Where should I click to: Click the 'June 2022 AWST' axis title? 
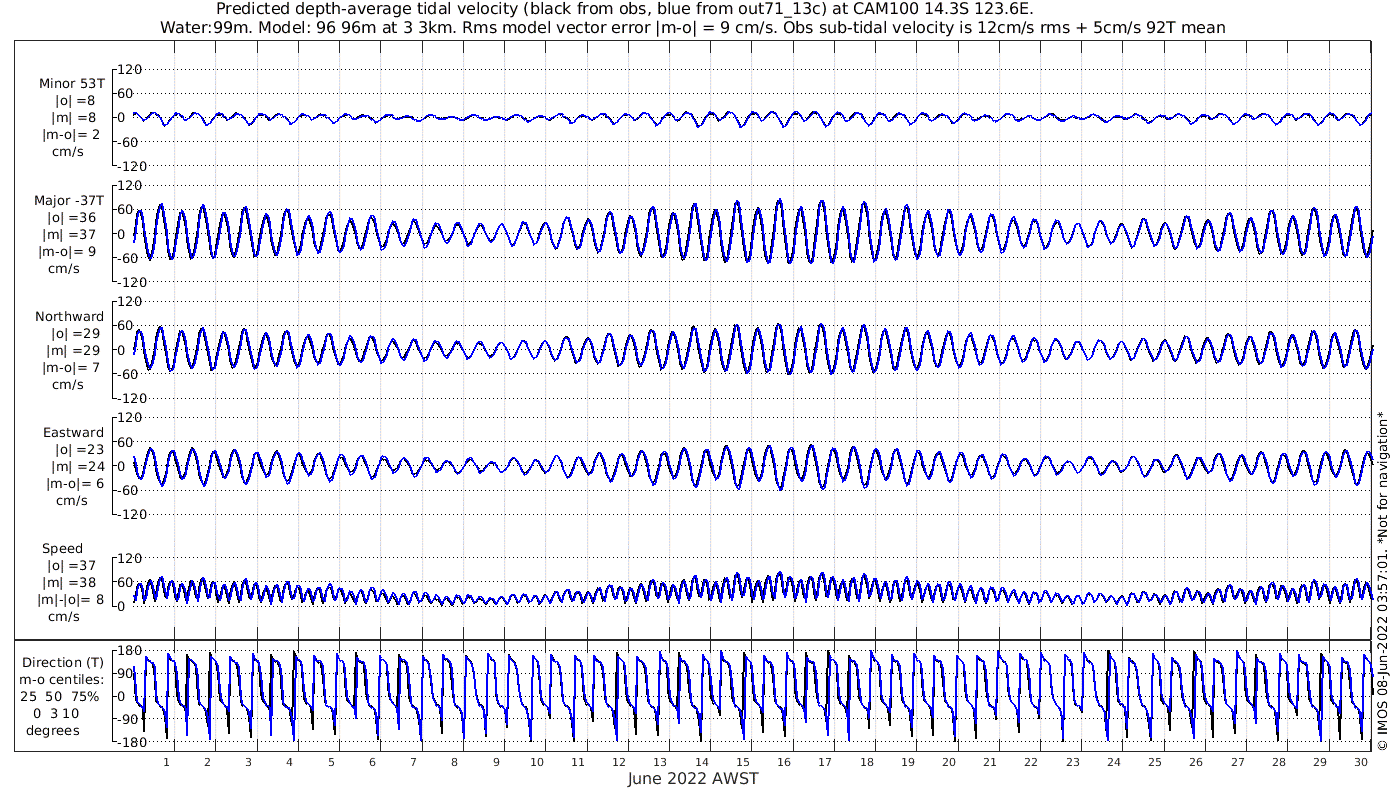693,779
